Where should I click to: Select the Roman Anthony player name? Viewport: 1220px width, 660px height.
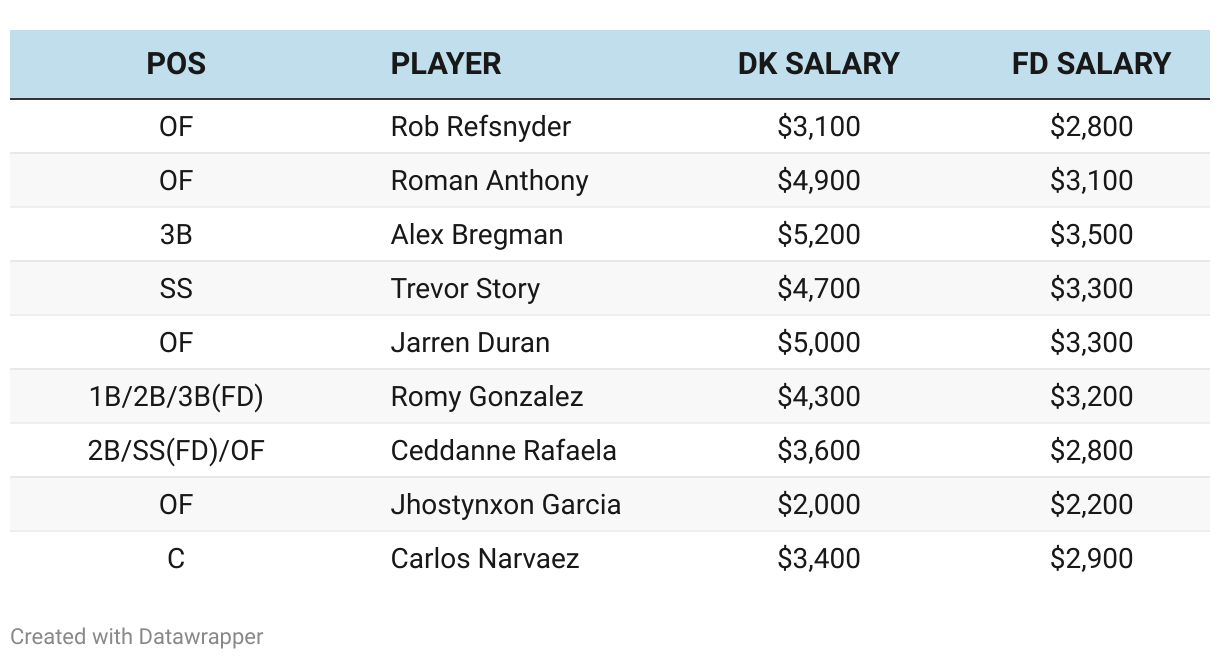click(490, 181)
